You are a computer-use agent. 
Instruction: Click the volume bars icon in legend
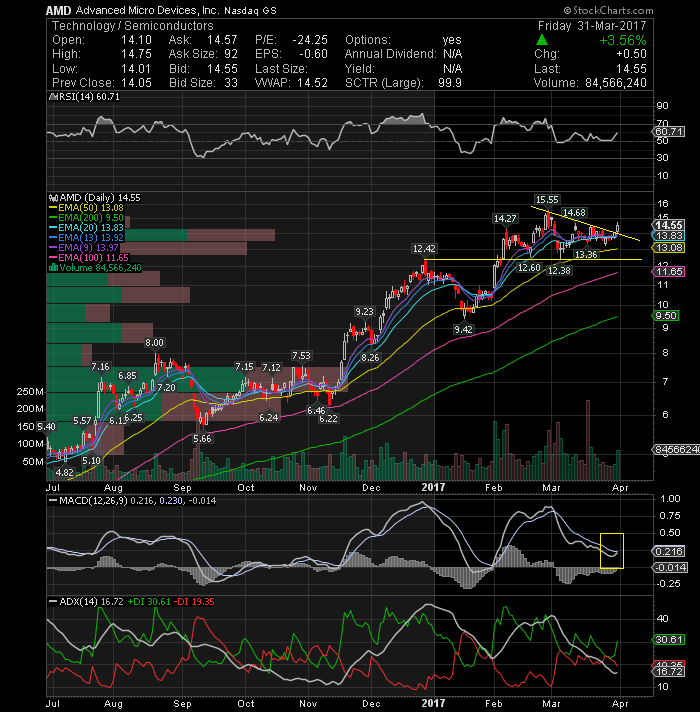pyautogui.click(x=53, y=267)
